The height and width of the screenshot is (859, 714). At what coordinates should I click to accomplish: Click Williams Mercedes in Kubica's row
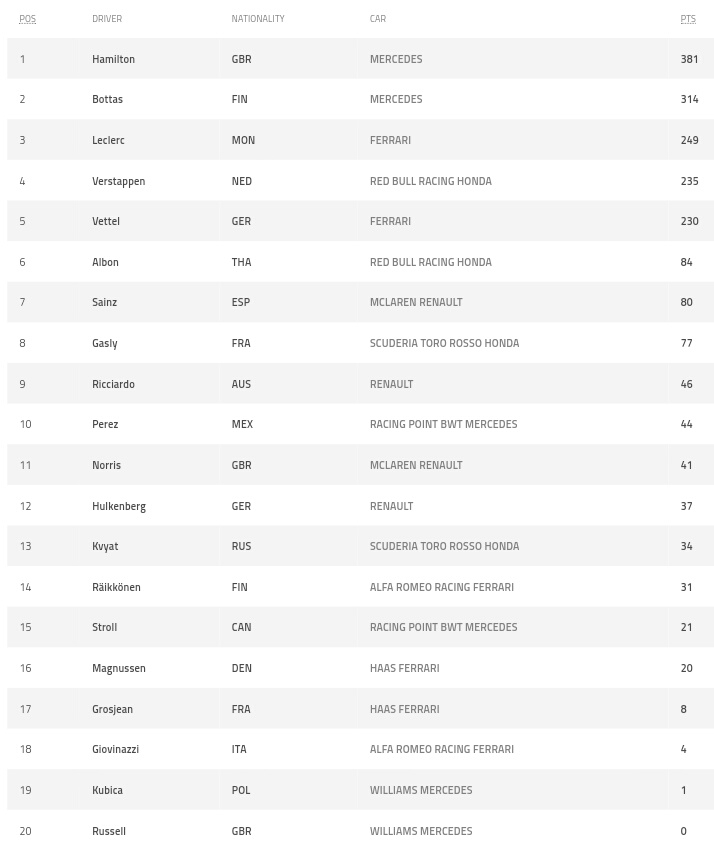(x=420, y=790)
